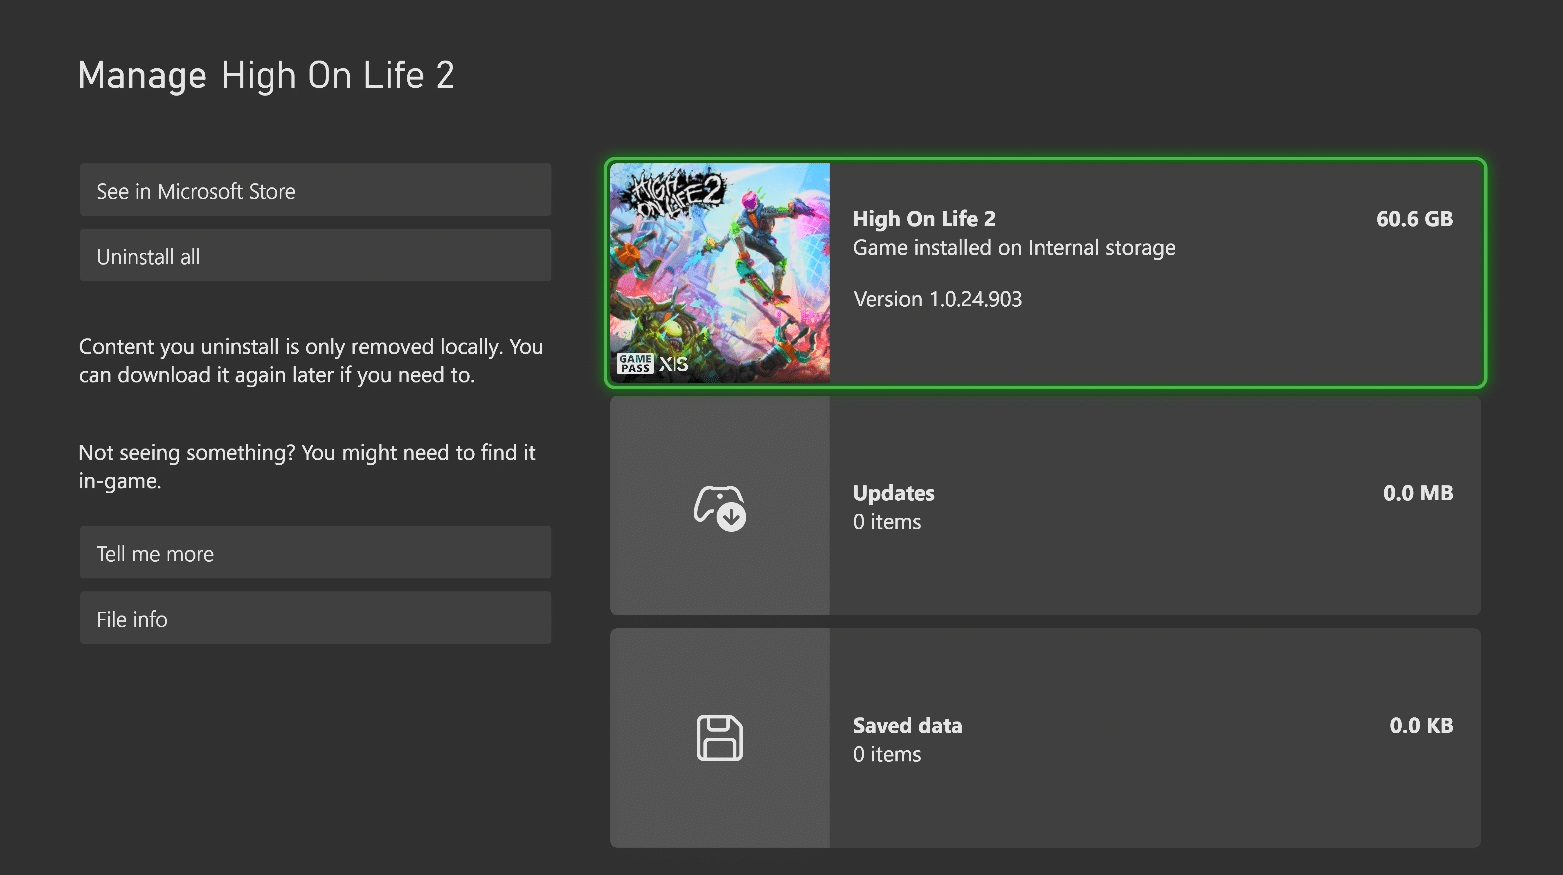Click the floppy disk Saved data icon

click(719, 738)
